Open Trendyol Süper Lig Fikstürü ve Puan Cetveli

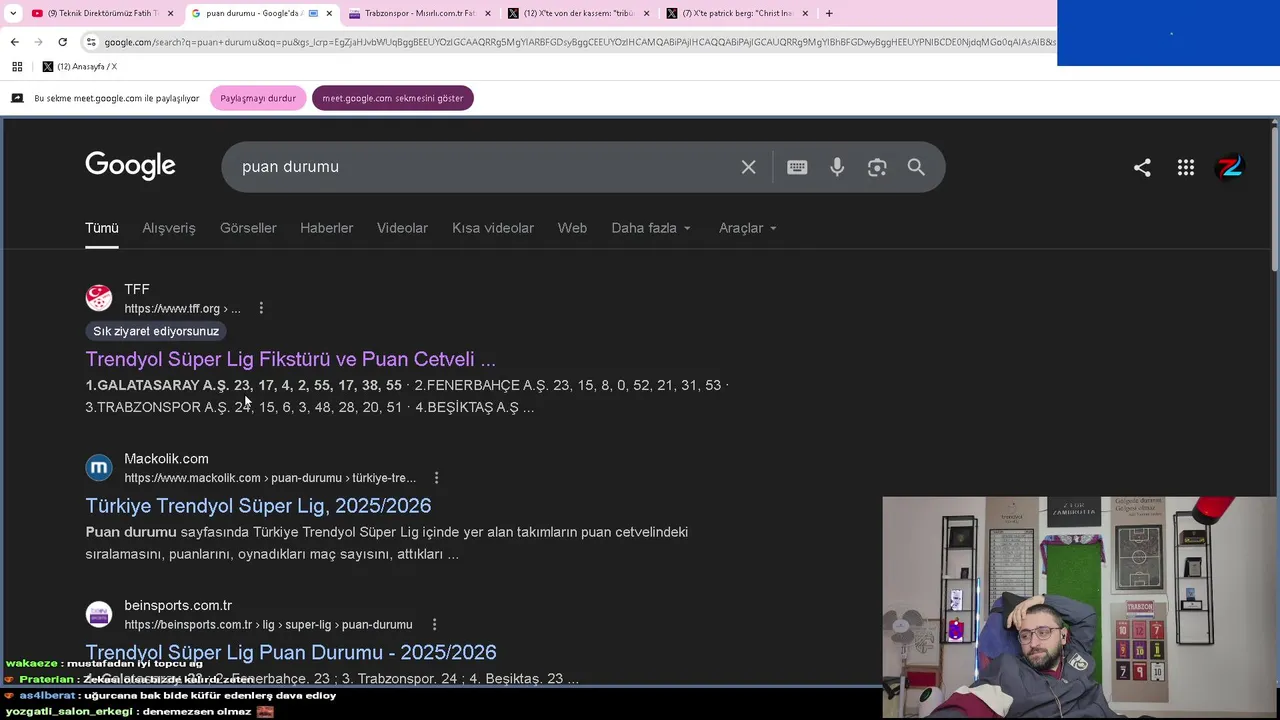tap(291, 359)
